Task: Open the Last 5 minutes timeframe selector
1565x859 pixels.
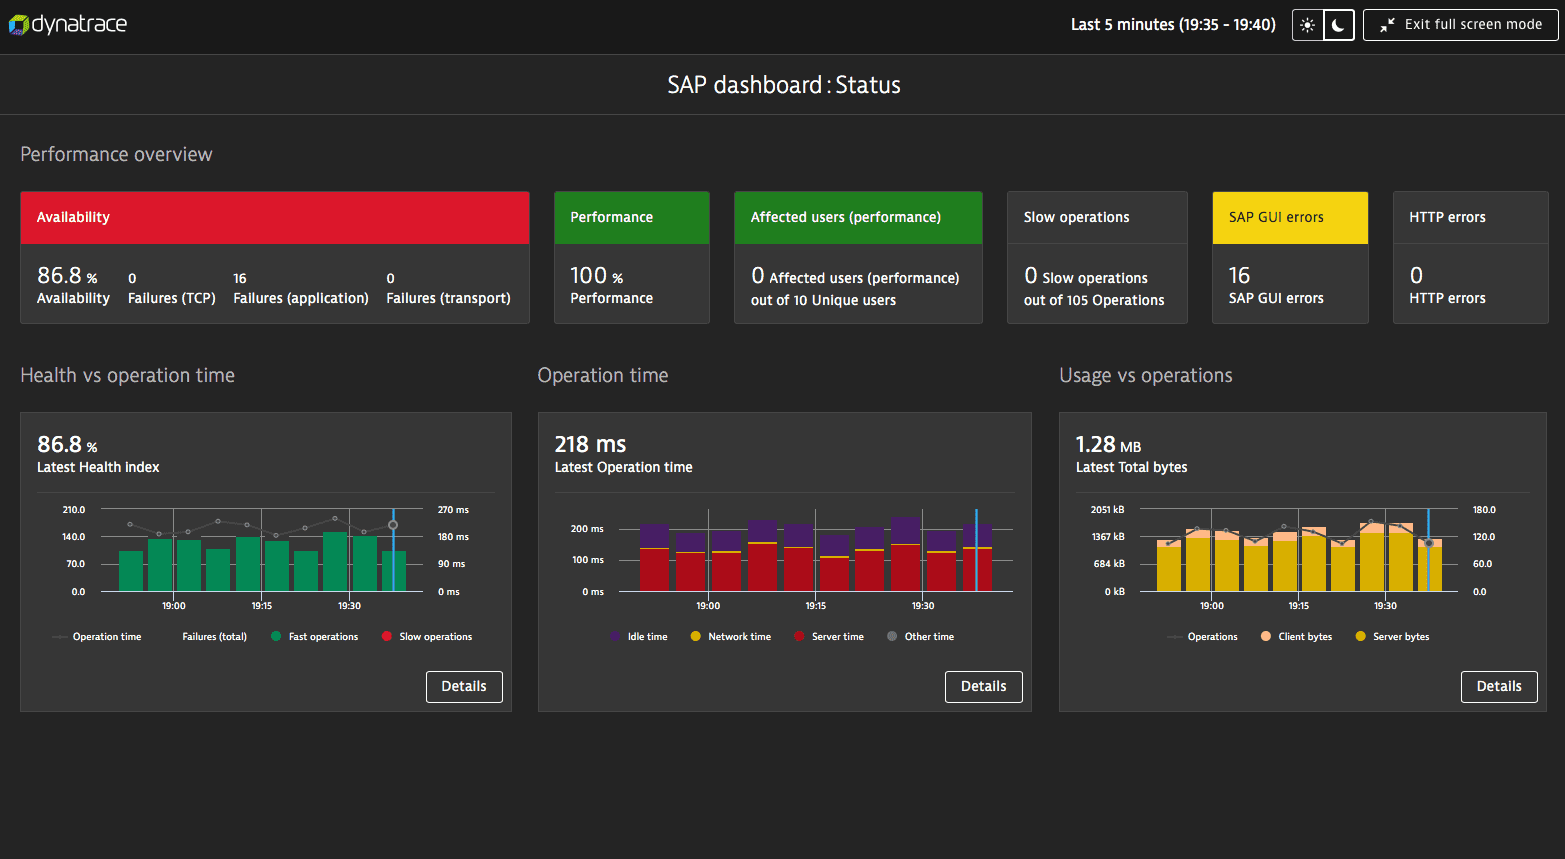Action: point(1173,25)
